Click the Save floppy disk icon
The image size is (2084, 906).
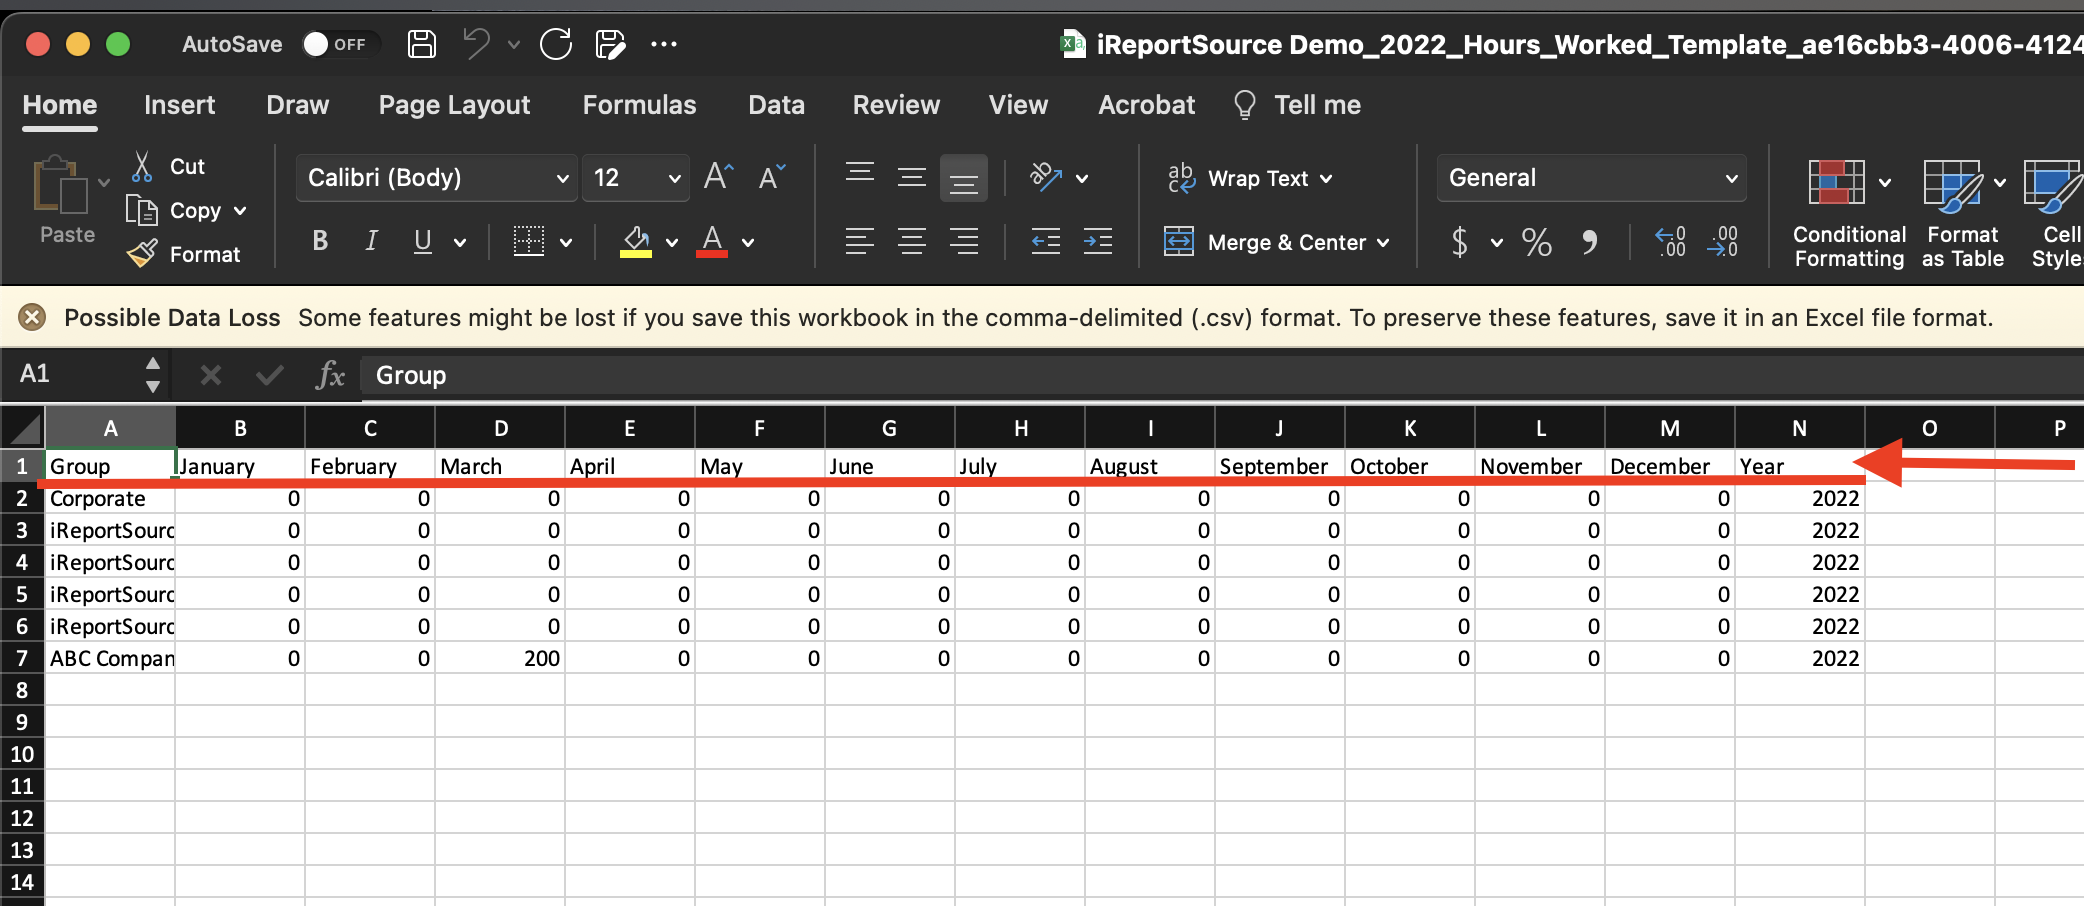[x=422, y=44]
